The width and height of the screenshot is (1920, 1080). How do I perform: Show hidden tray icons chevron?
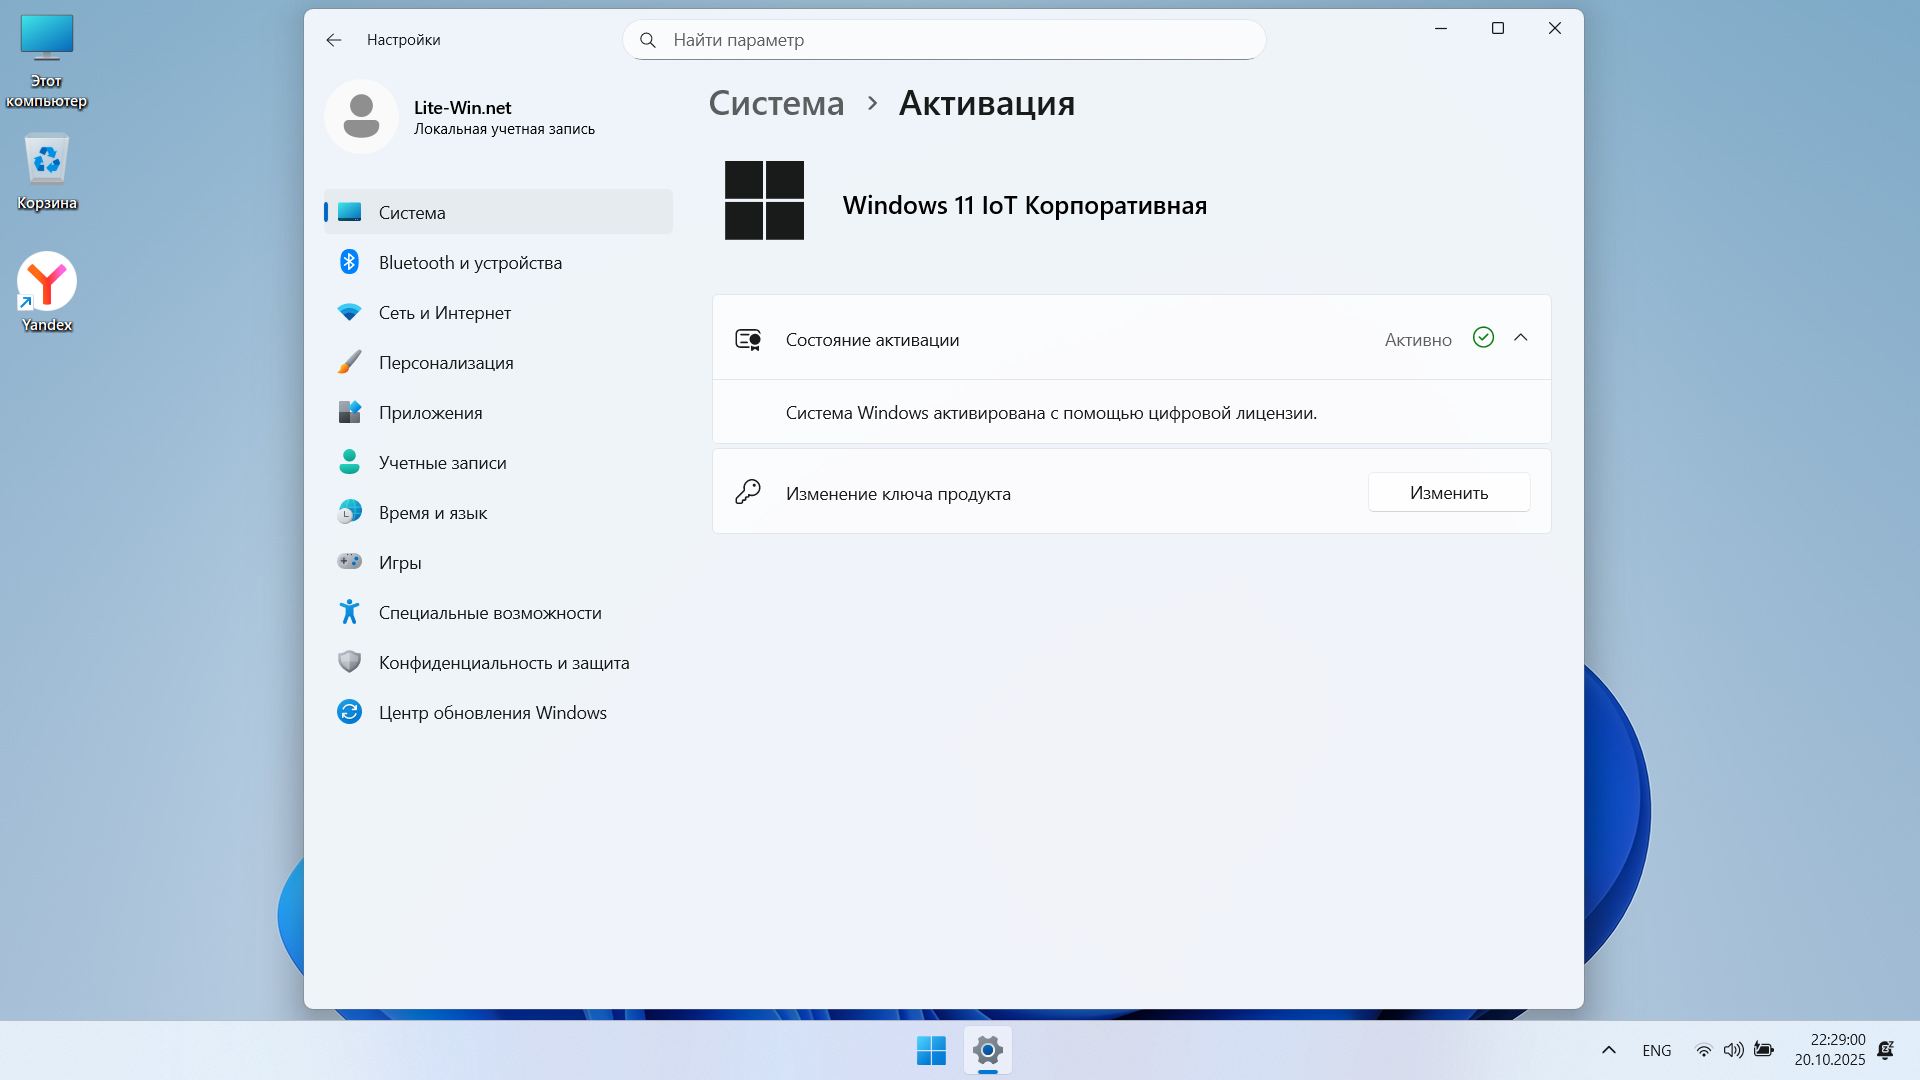1609,1050
